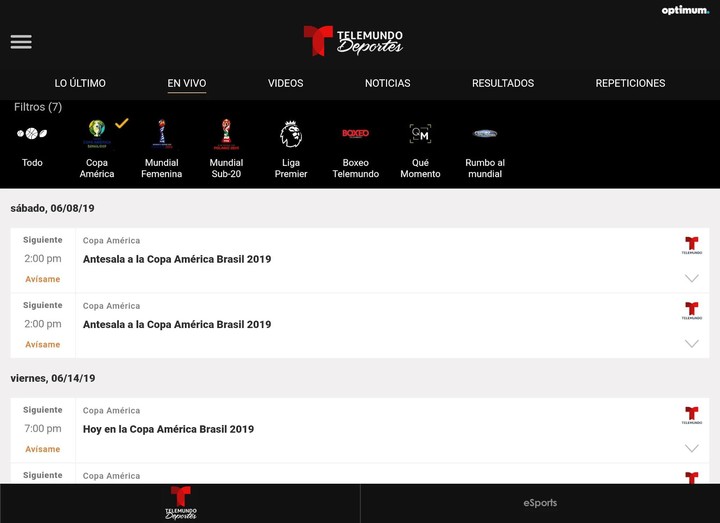Image resolution: width=720 pixels, height=523 pixels.
Task: Expand the first Antesala a la Copa América entry
Action: (x=692, y=278)
